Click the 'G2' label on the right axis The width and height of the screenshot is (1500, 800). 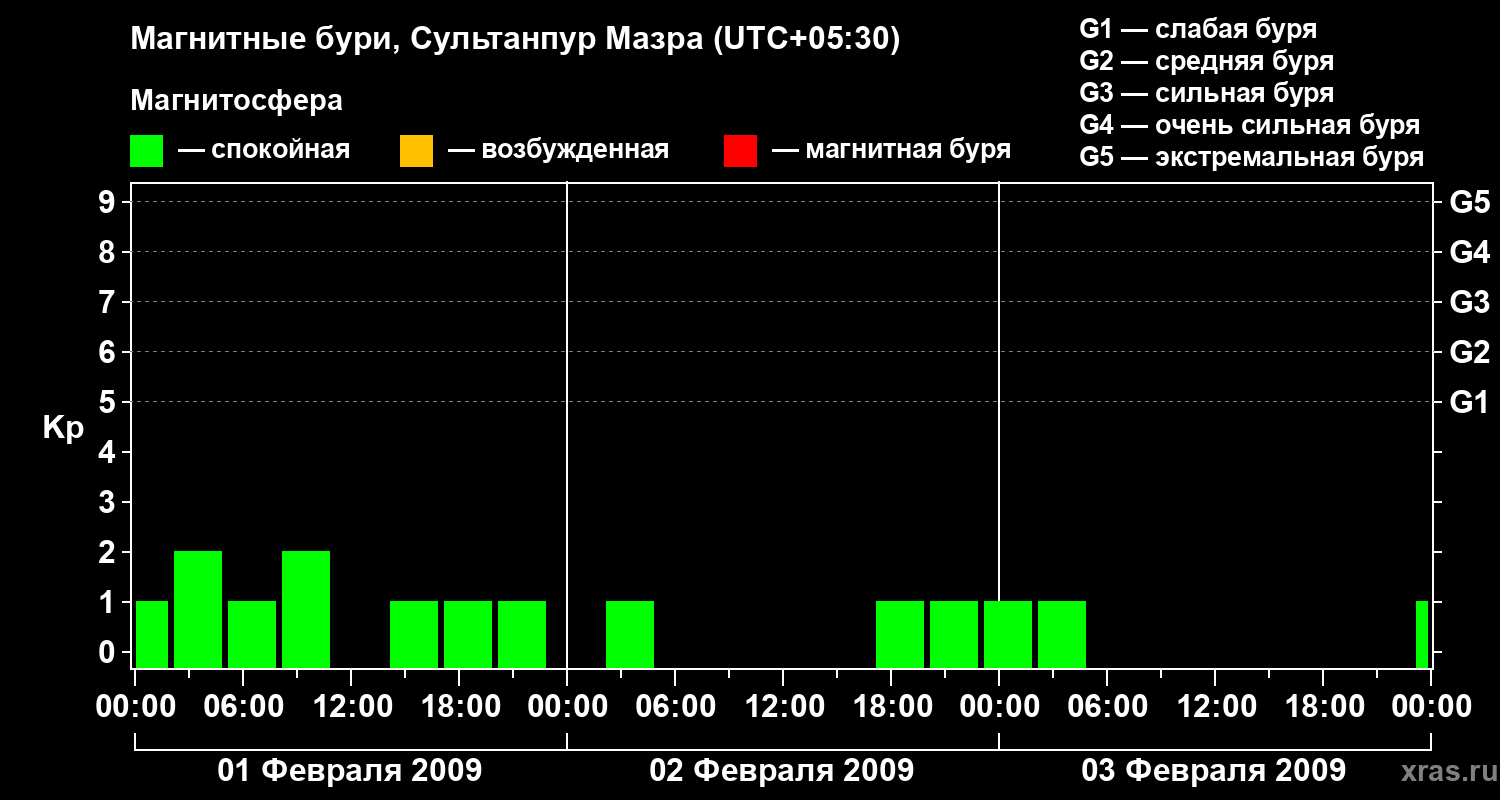pos(1469,352)
